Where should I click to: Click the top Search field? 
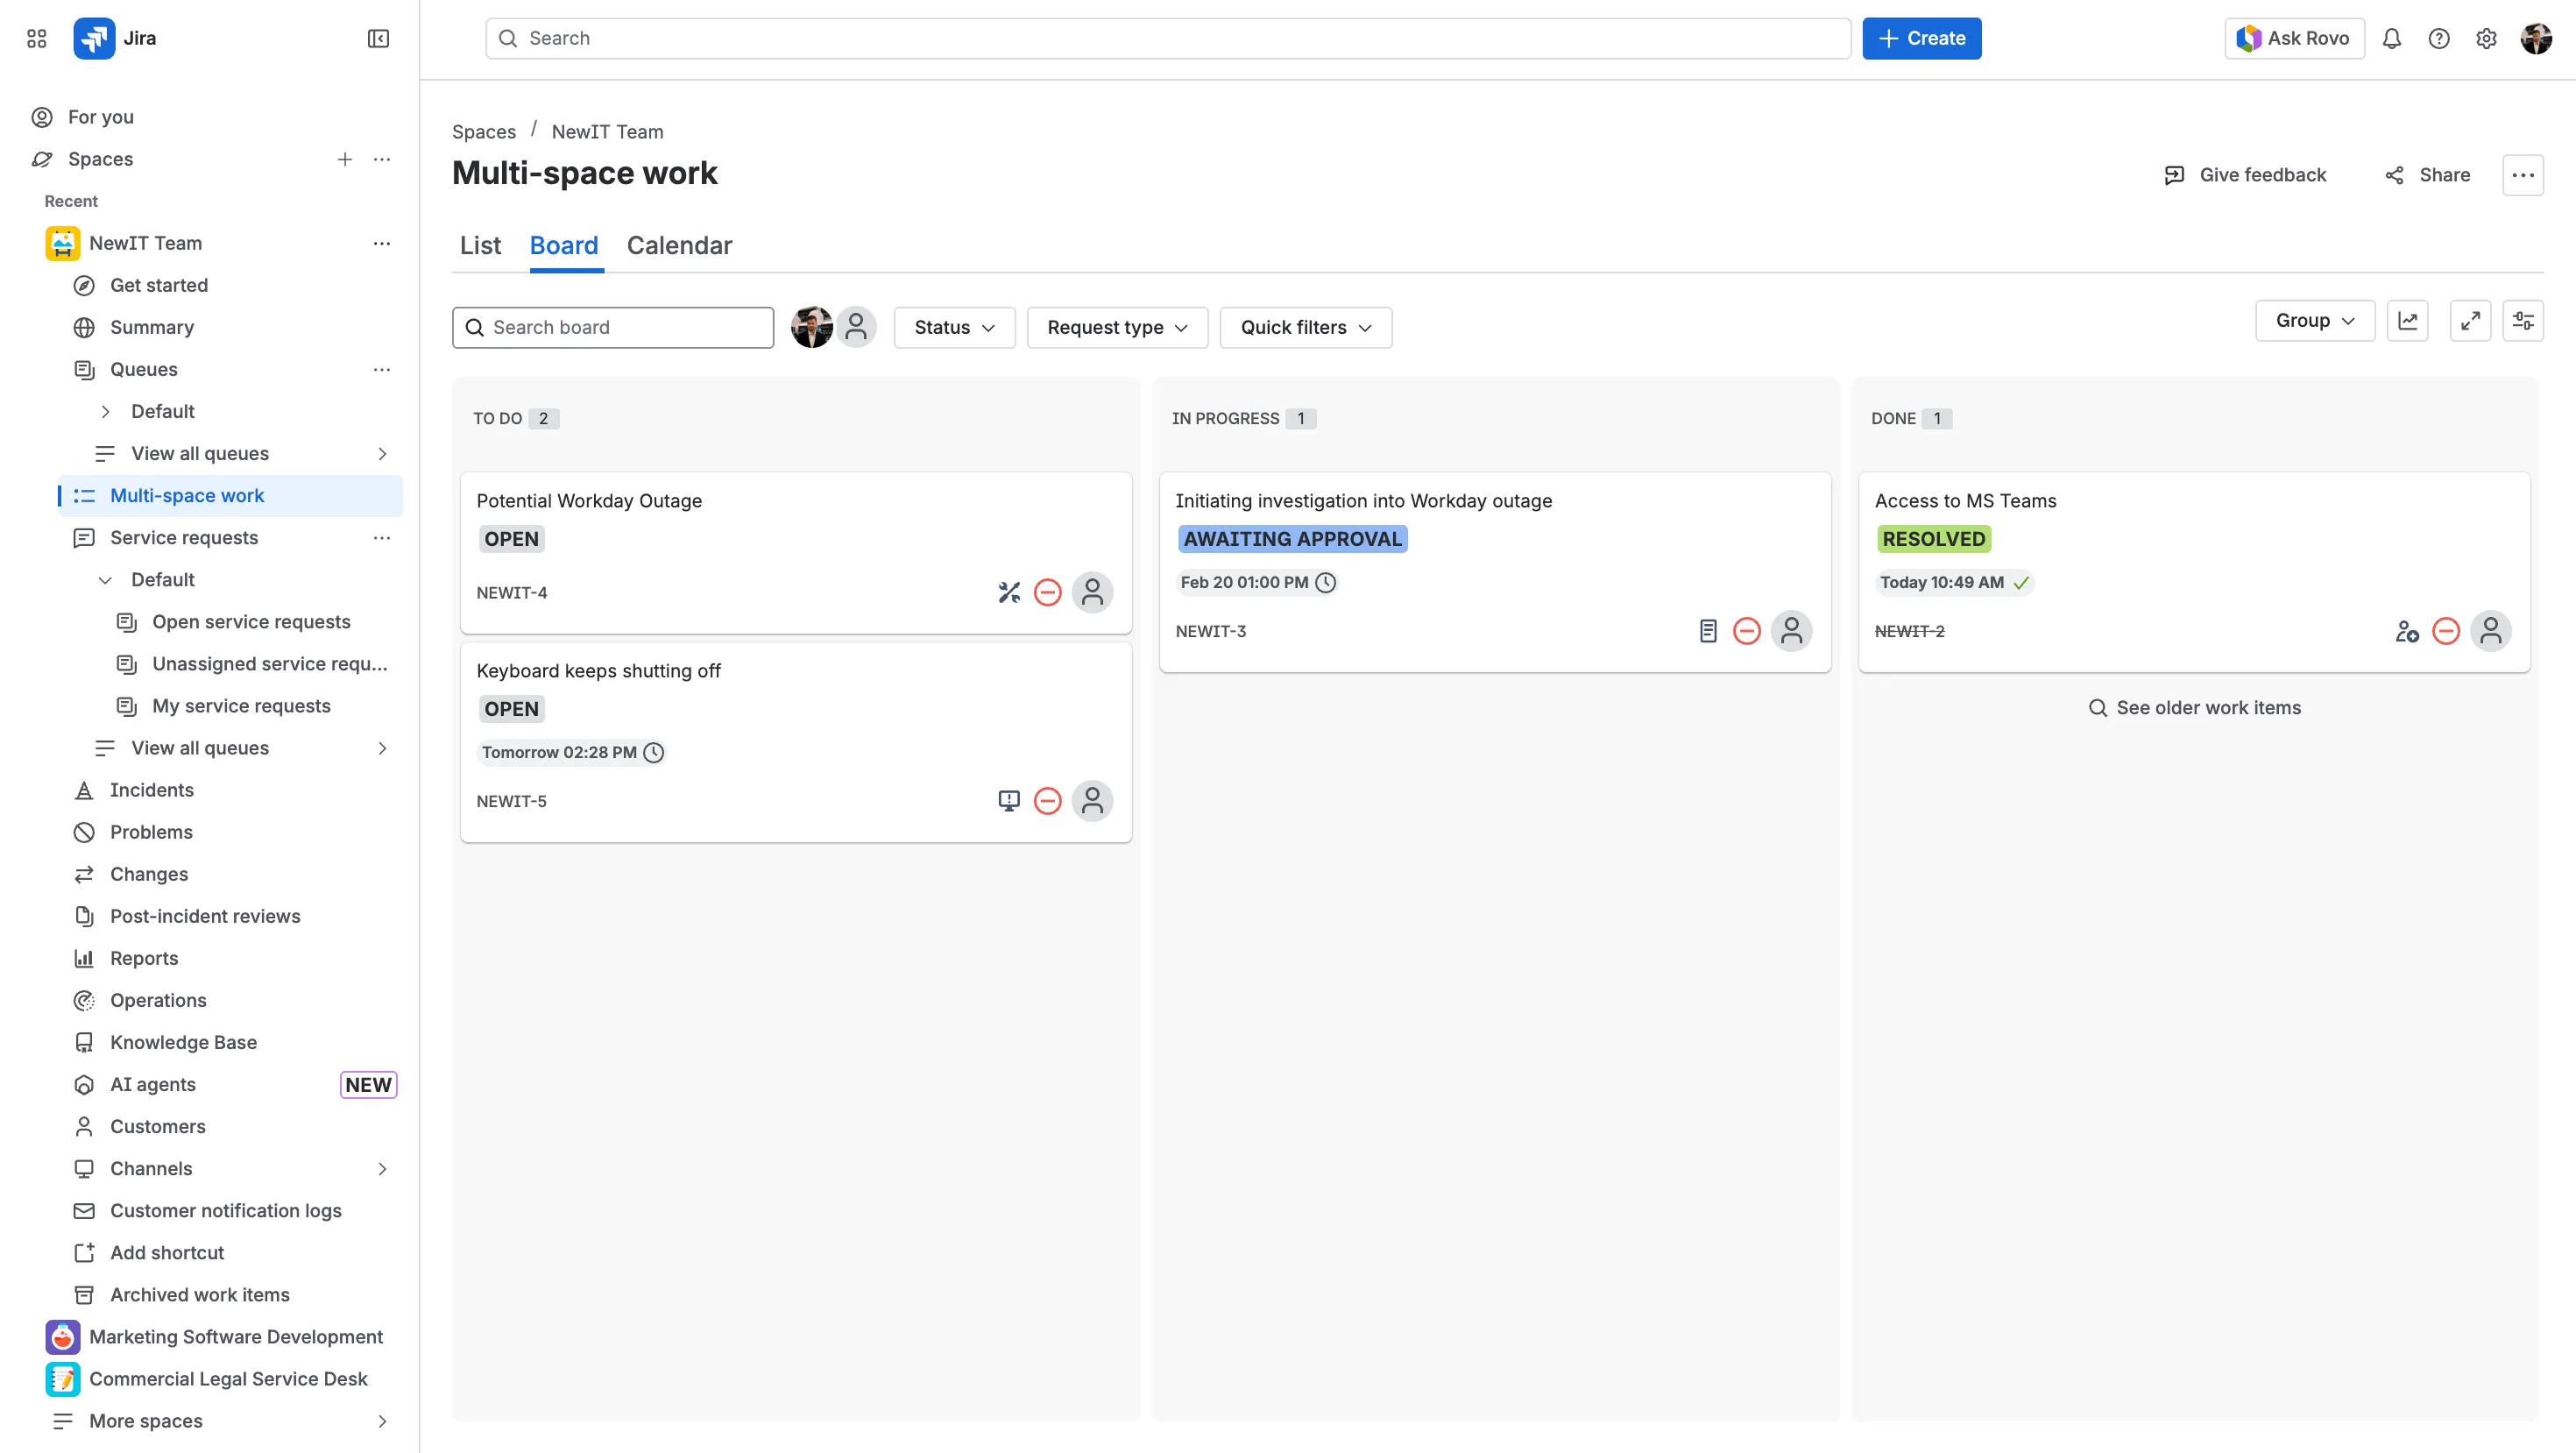point(1168,38)
